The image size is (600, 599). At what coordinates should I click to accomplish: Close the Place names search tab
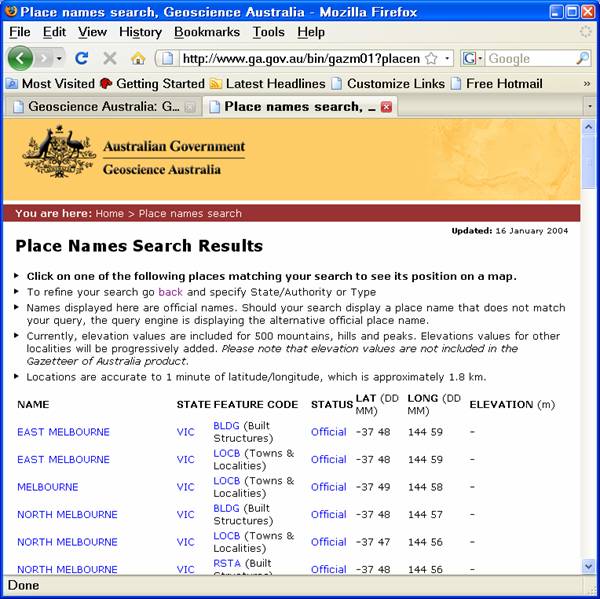(386, 106)
